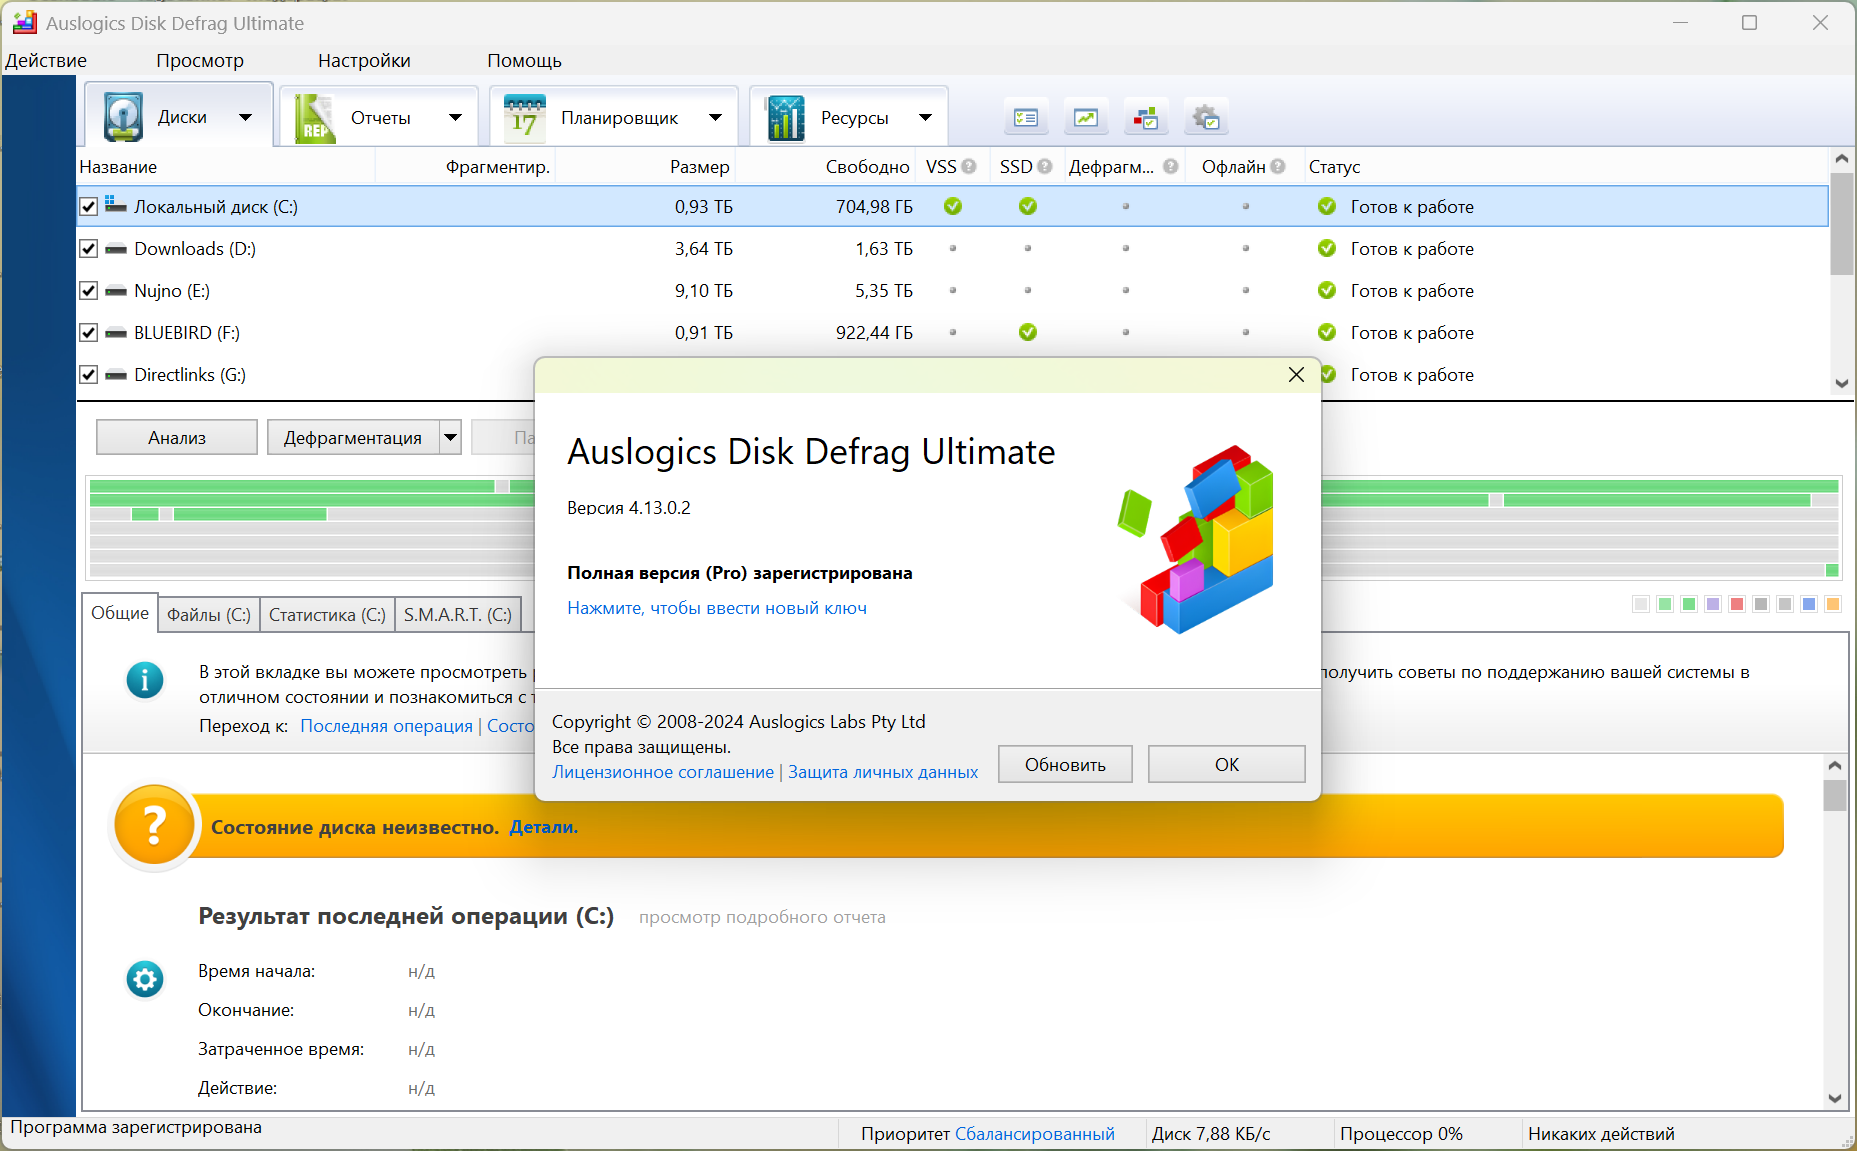Expand the Диски dropdown arrow
The image size is (1857, 1151).
[245, 117]
